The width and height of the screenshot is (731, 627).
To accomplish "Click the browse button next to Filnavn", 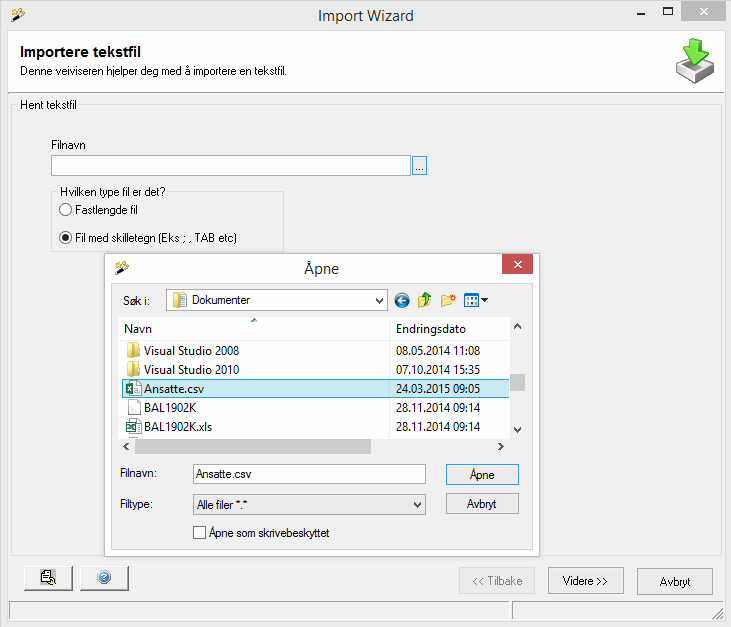I will 420,166.
